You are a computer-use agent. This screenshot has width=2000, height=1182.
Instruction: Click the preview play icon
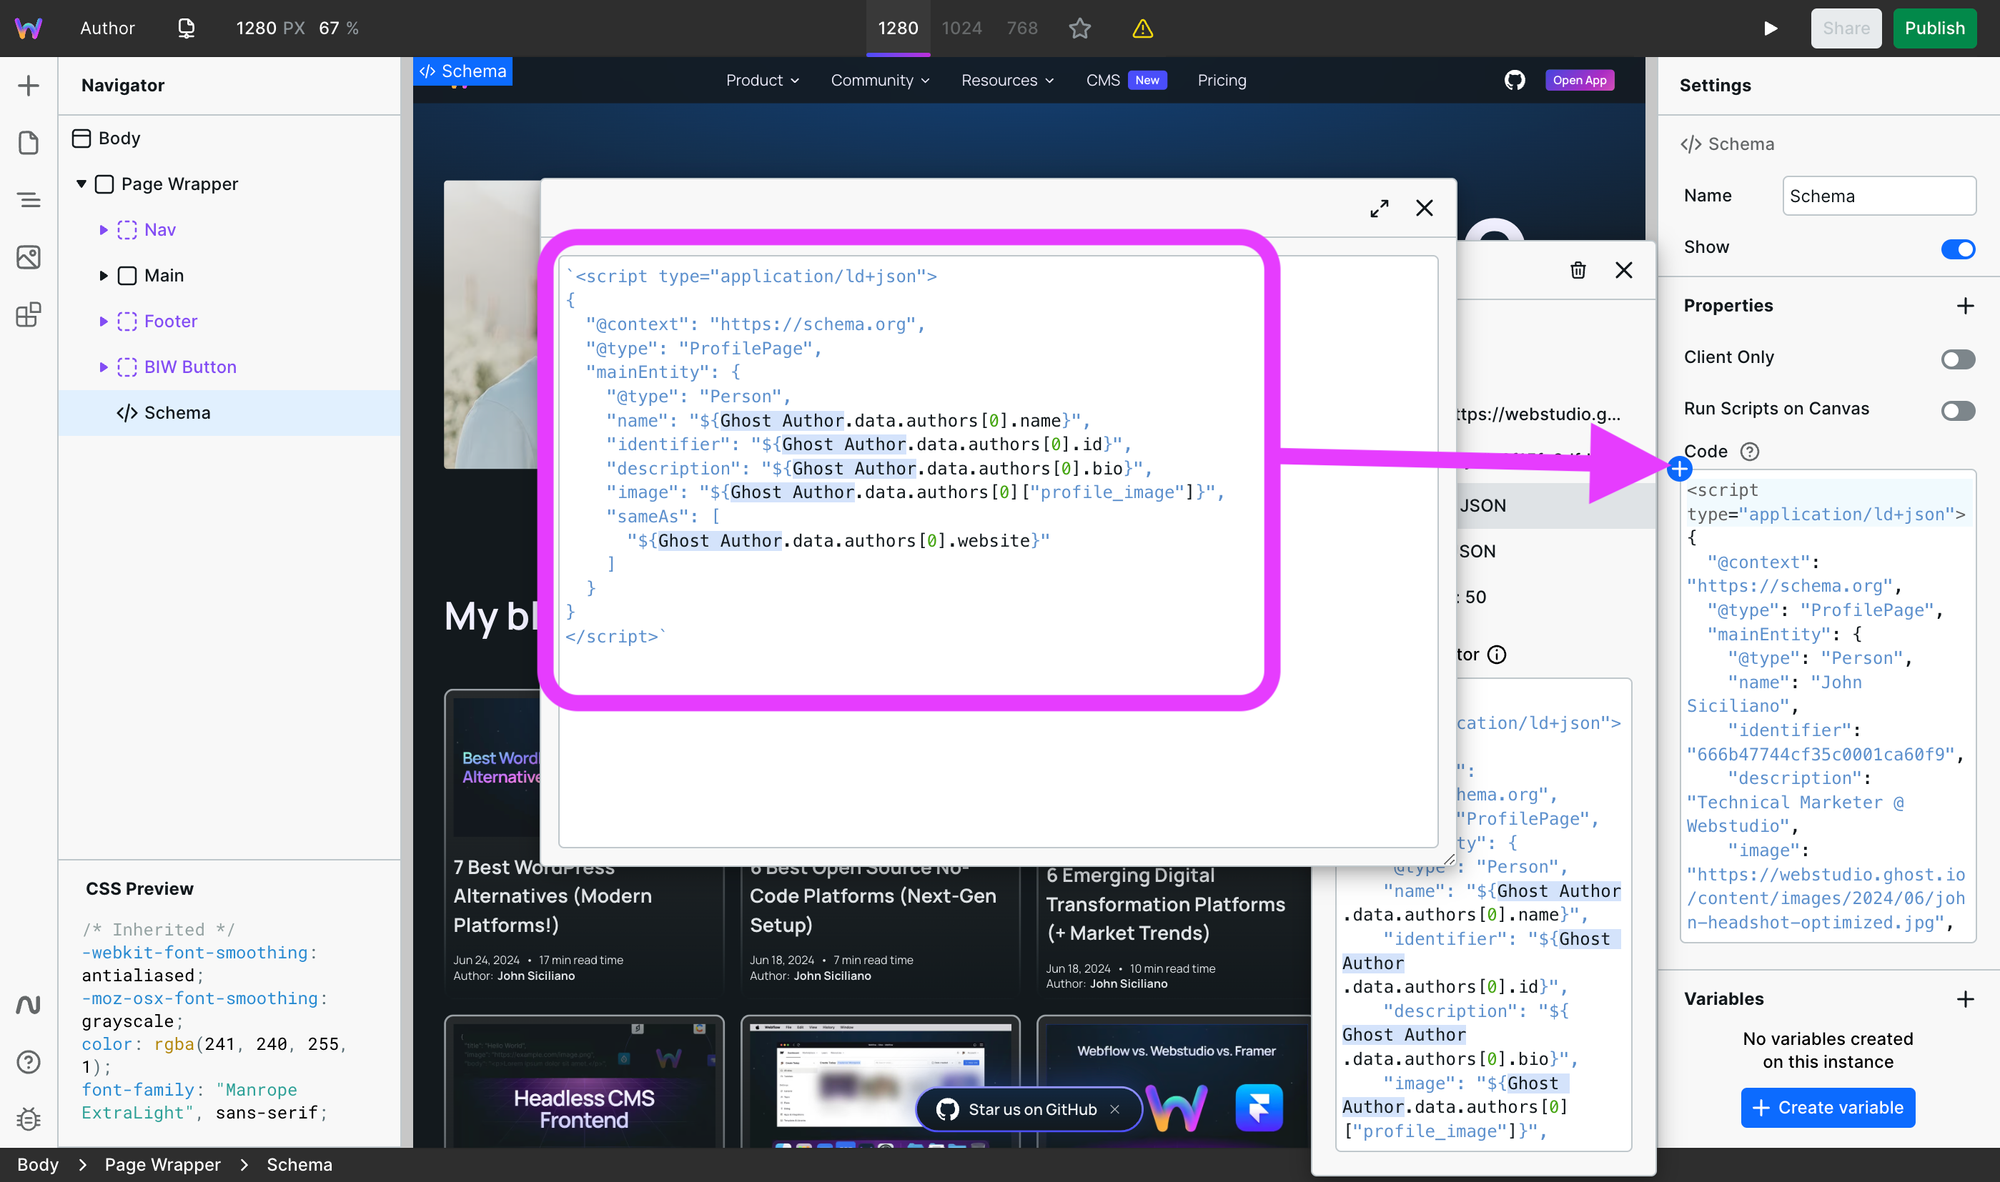click(1770, 28)
